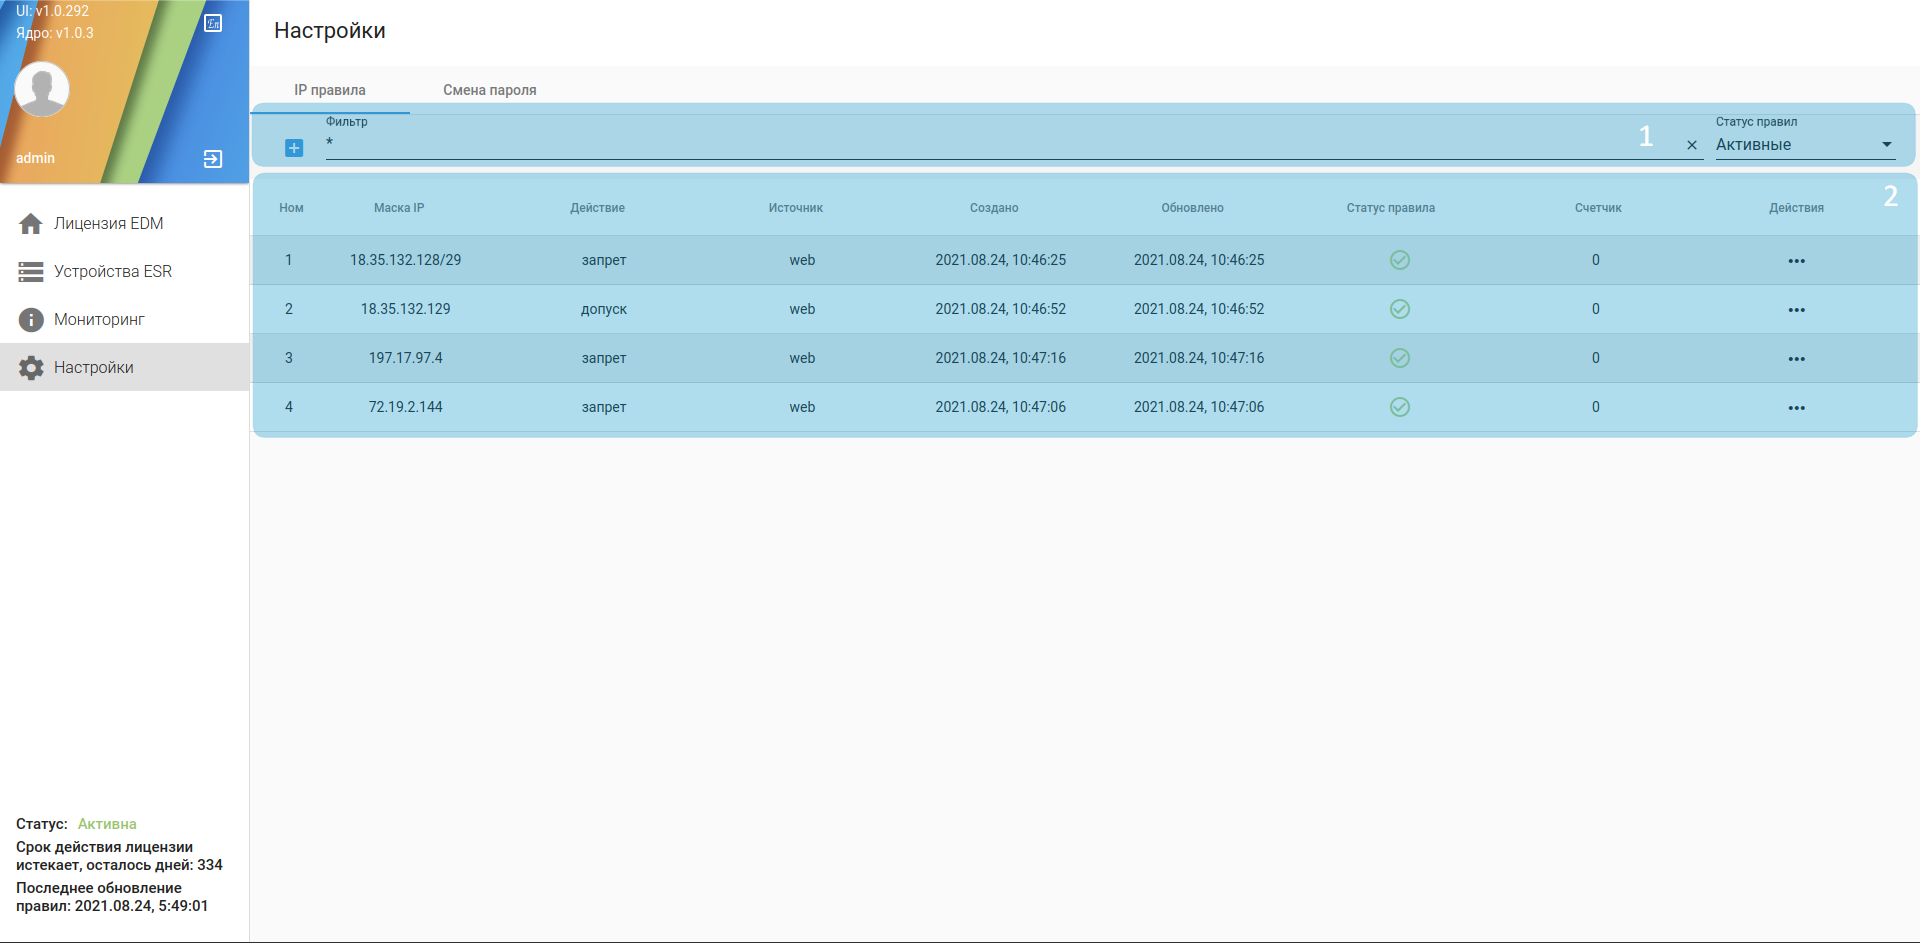Click the Устройства ESR list icon

point(31,272)
